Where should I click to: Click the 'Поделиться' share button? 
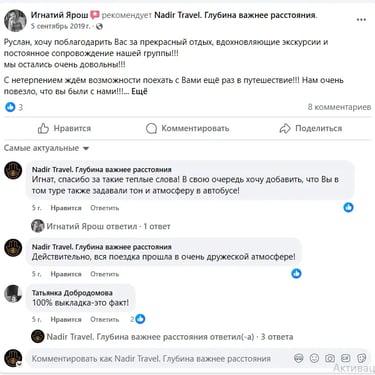point(311,128)
